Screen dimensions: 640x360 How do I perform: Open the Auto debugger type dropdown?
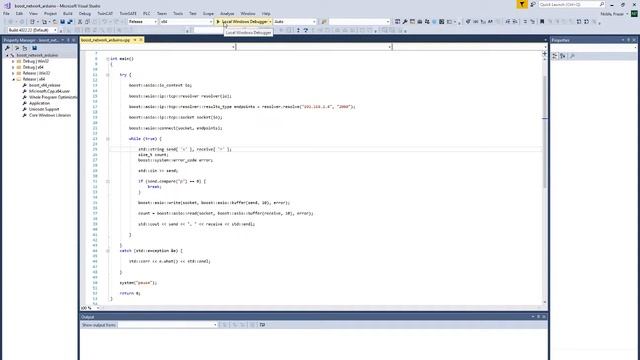[295, 22]
